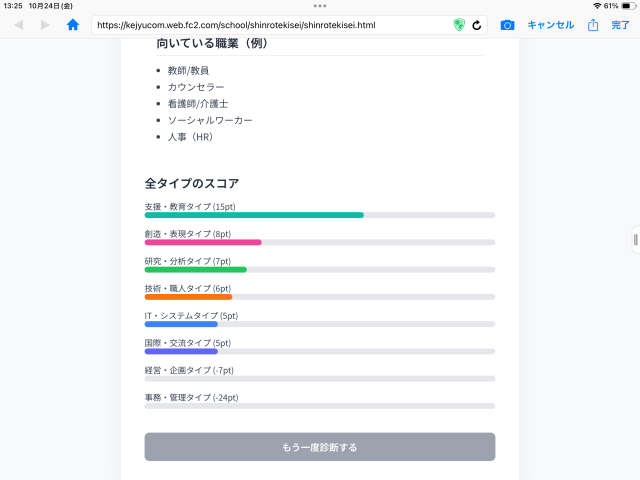Tap the green shield security icon
640x480 pixels.
[459, 25]
